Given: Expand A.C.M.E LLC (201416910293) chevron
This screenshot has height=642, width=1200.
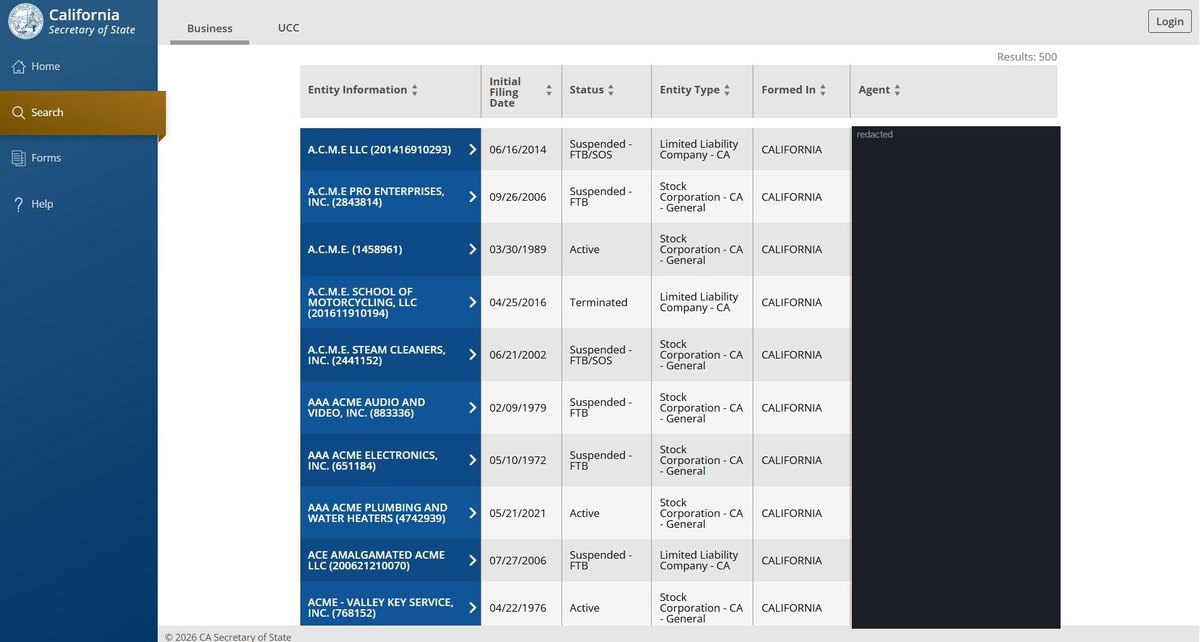Looking at the screenshot, I should tap(472, 150).
